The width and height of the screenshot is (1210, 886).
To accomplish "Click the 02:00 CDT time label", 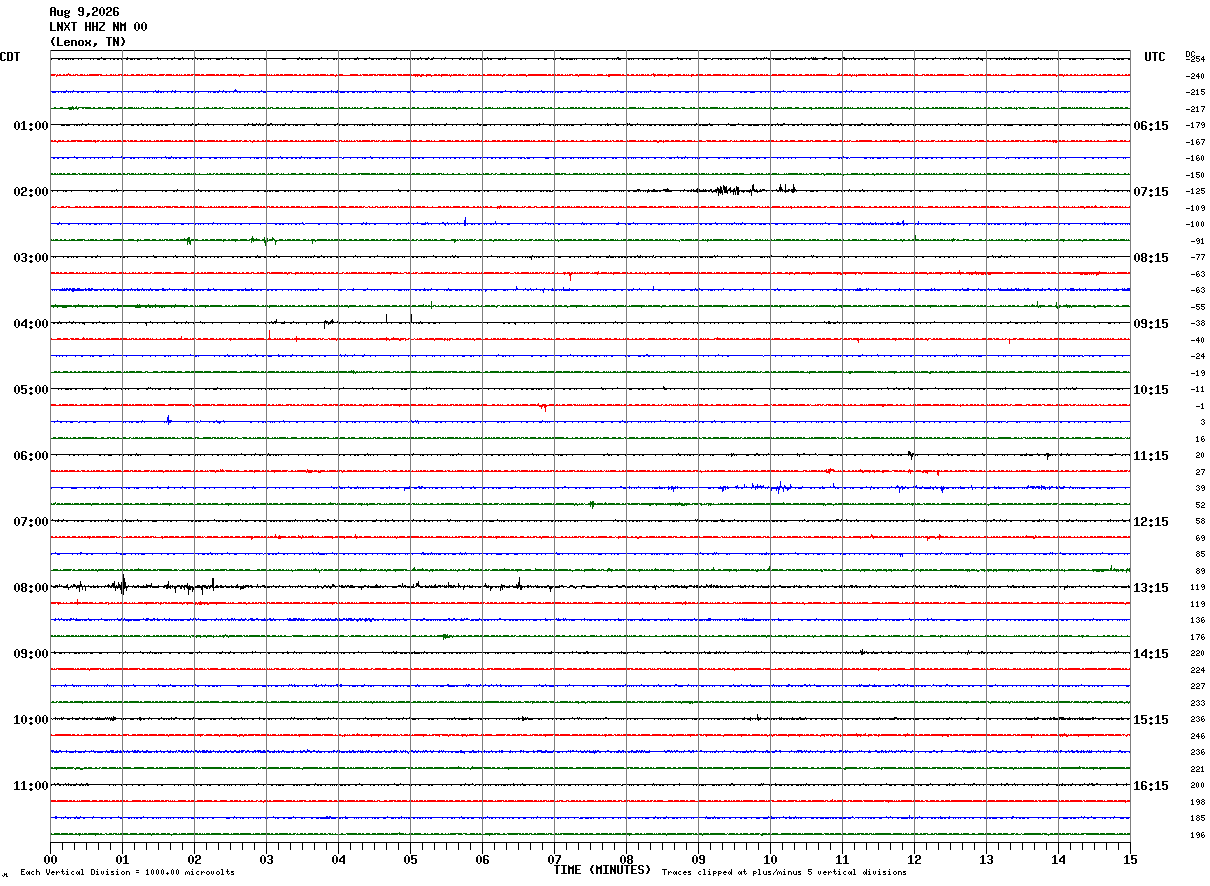I will (x=30, y=192).
